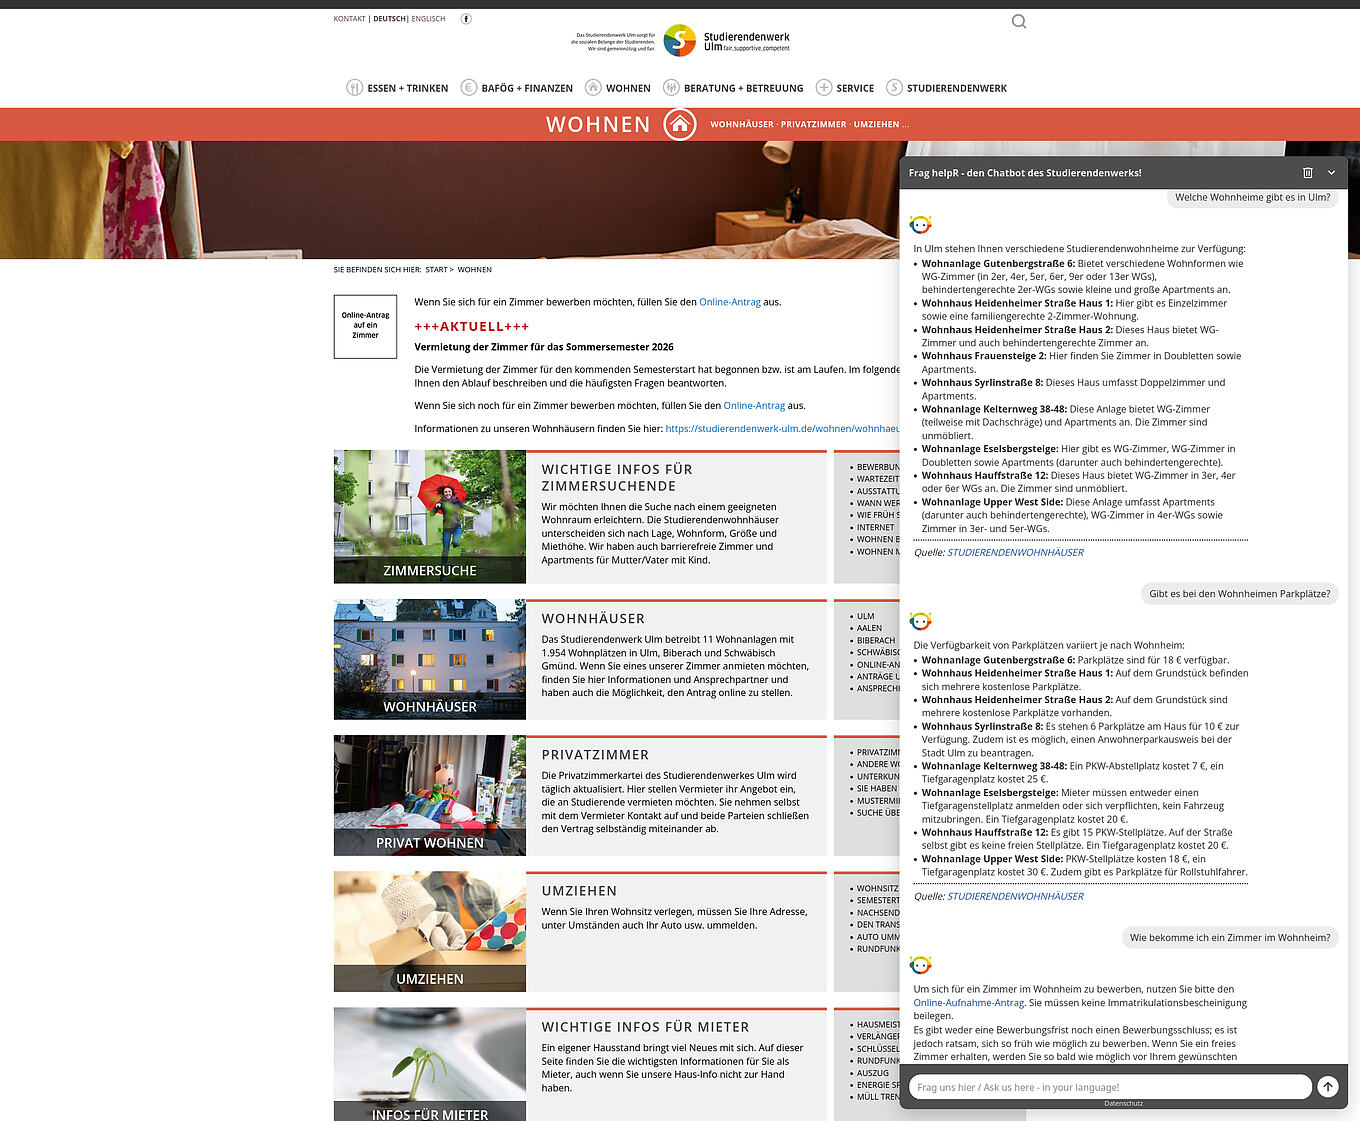This screenshot has height=1121, width=1360.
Task: Send chat message with arrow button
Action: tap(1328, 1087)
